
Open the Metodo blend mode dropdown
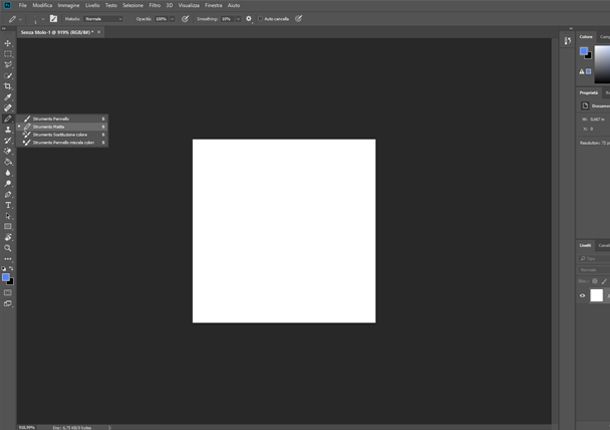tap(103, 19)
